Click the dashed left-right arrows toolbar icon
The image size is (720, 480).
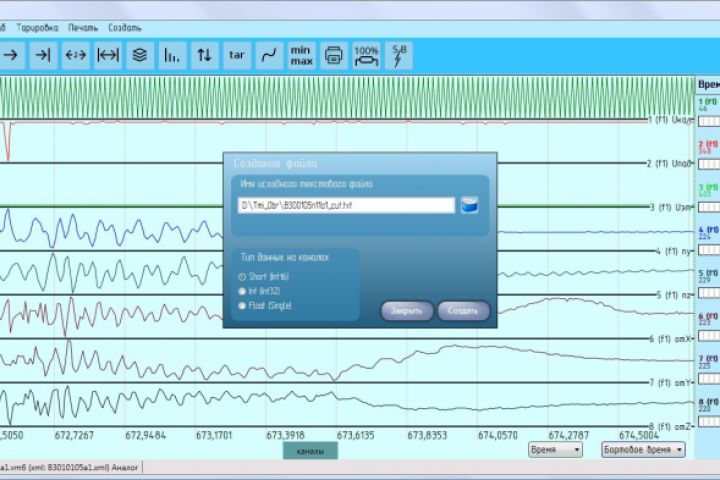coord(75,55)
